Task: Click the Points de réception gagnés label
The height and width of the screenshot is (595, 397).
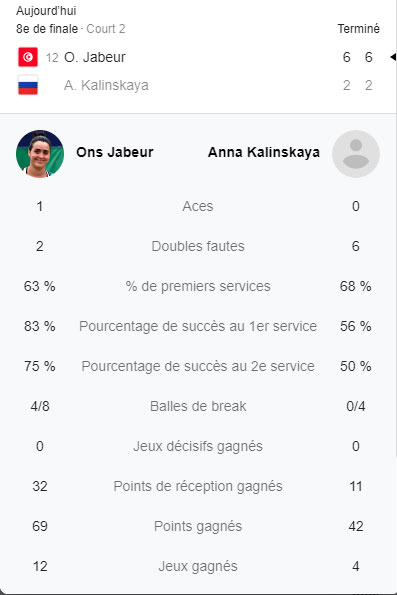Action: [x=198, y=486]
